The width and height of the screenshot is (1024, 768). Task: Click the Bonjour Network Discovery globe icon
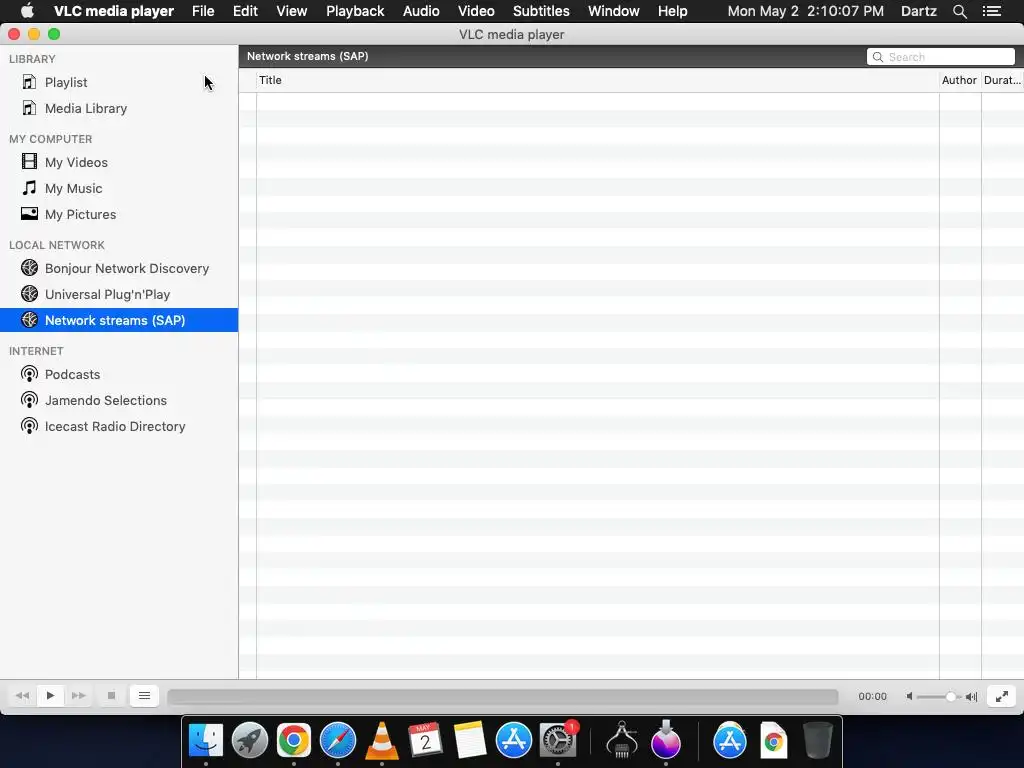(29, 268)
